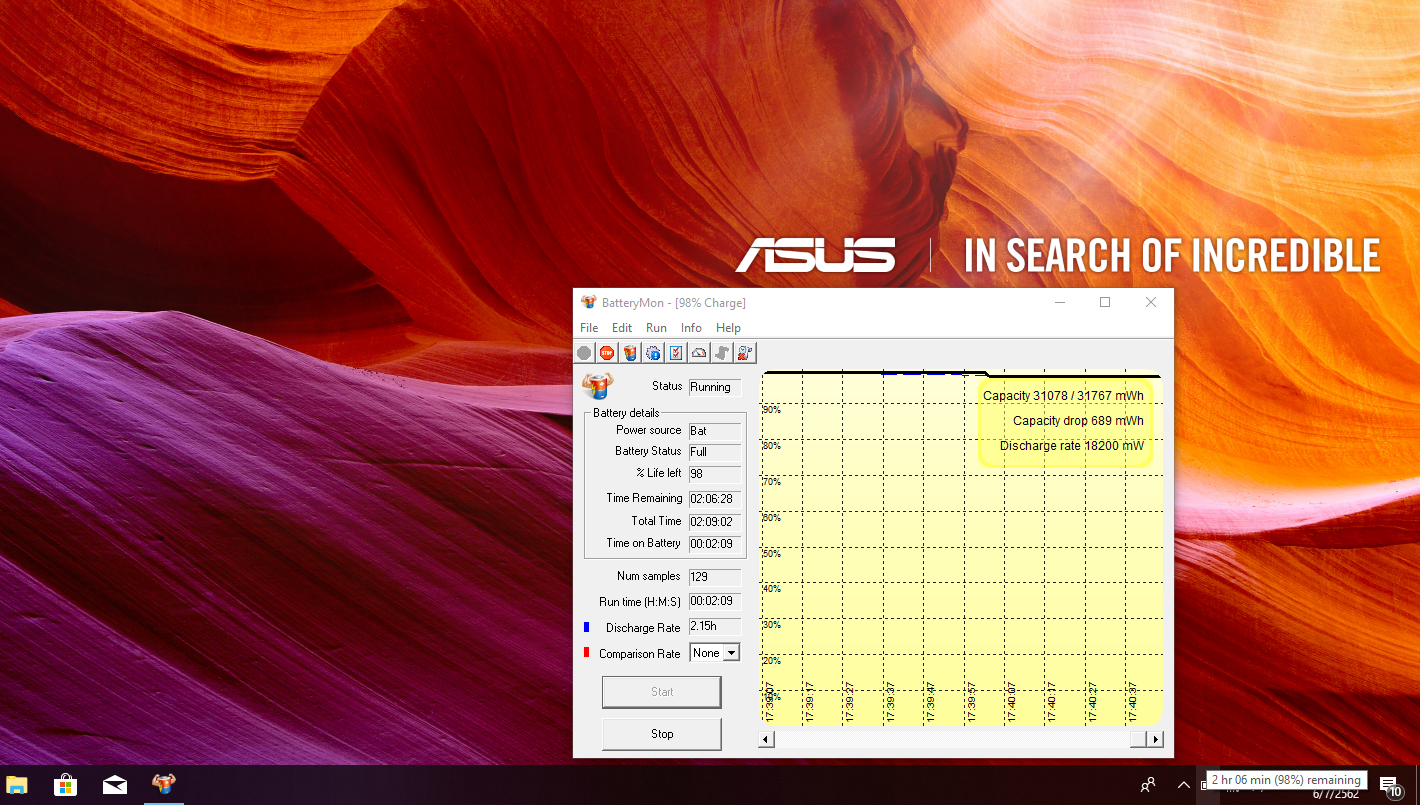Click the Total Time value 02:09:02
Viewport: 1420px width, 805px height.
(715, 521)
